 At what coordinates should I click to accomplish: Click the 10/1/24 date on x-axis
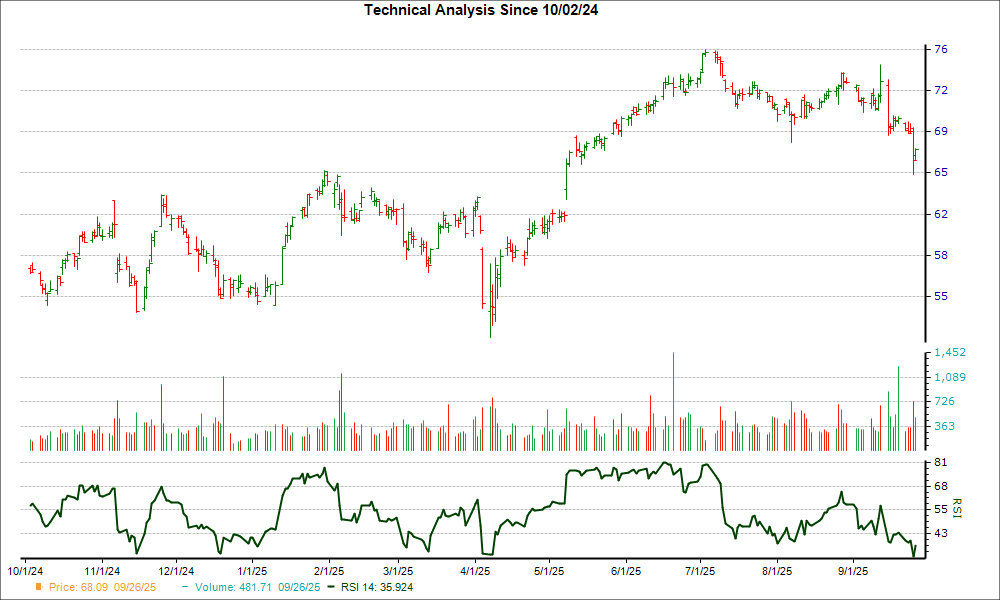pyautogui.click(x=27, y=572)
